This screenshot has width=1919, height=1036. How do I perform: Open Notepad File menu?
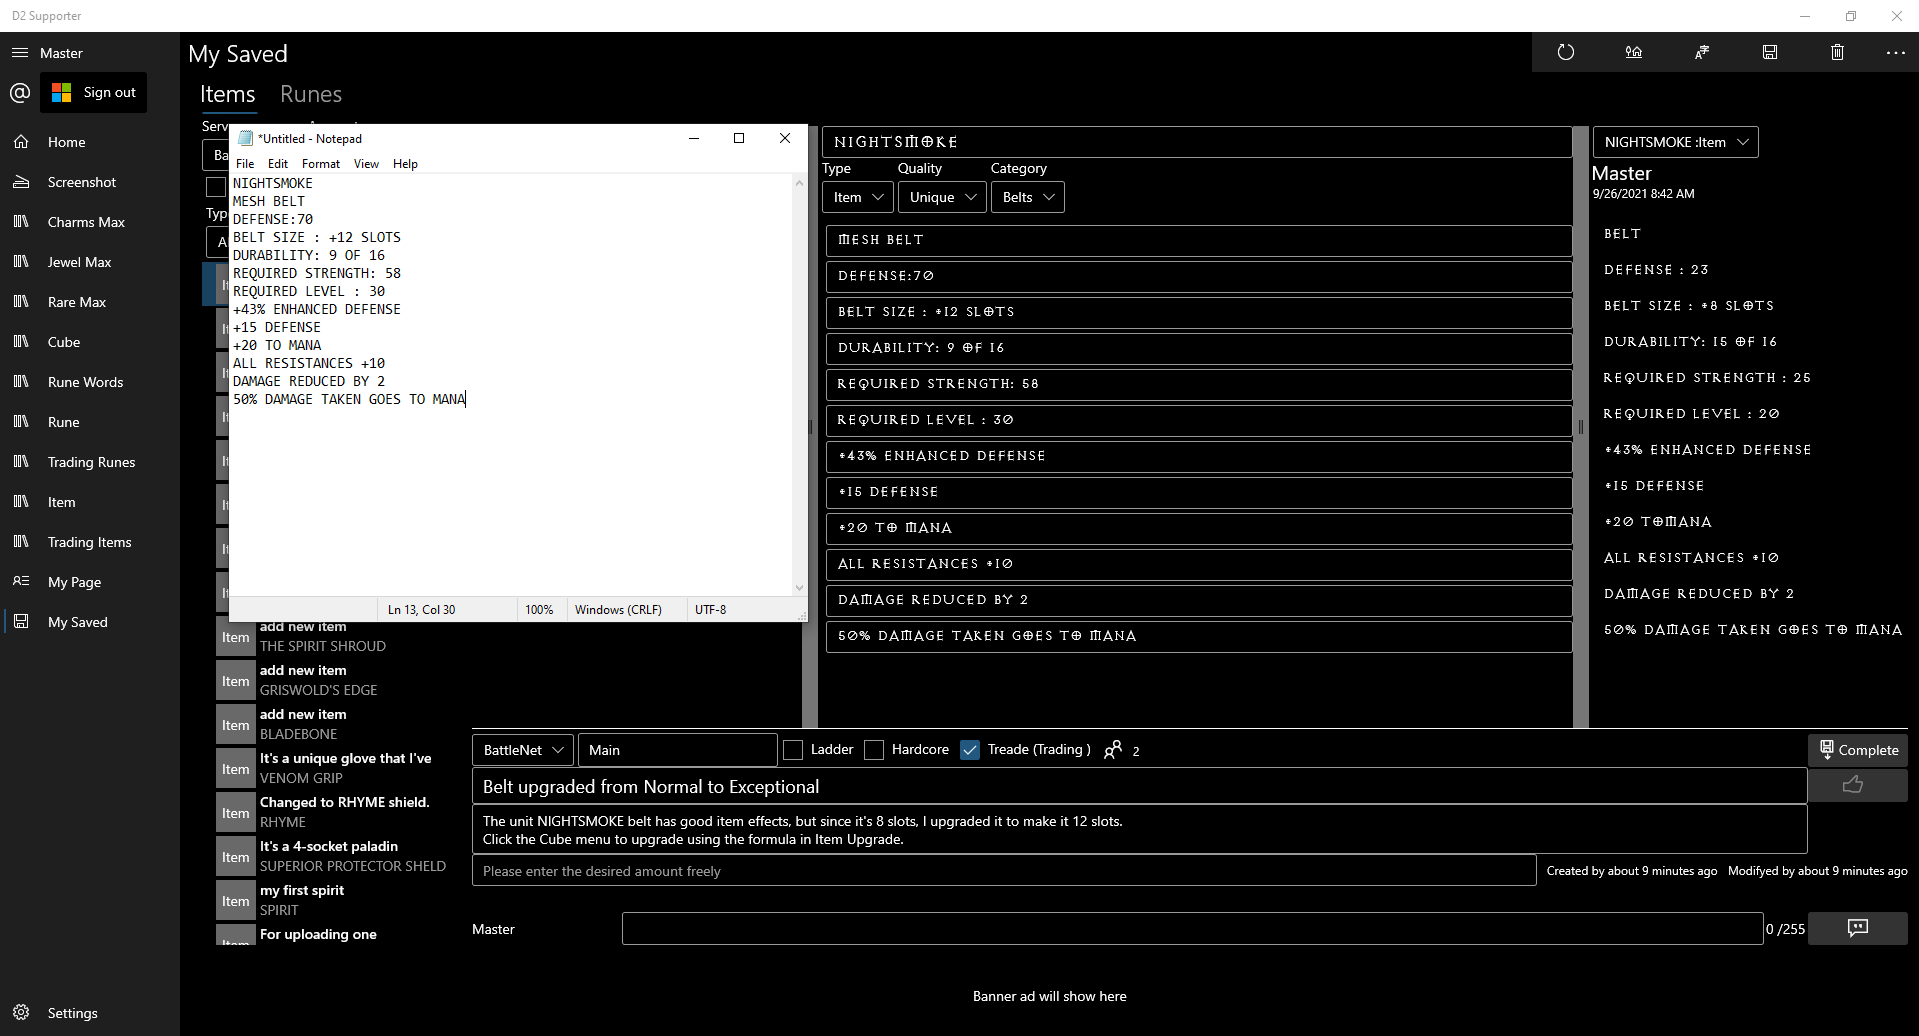(x=245, y=164)
